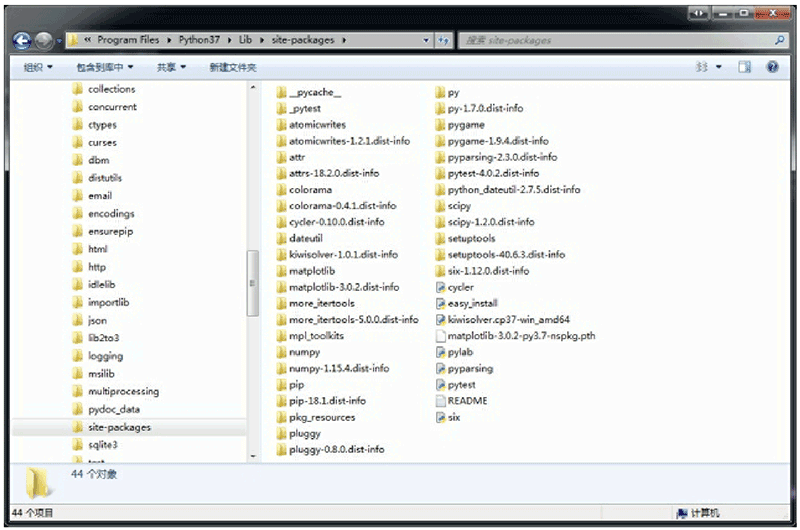800x530 pixels.
Task: Select six-1.12.0.dist-info folder name
Action: tap(488, 271)
